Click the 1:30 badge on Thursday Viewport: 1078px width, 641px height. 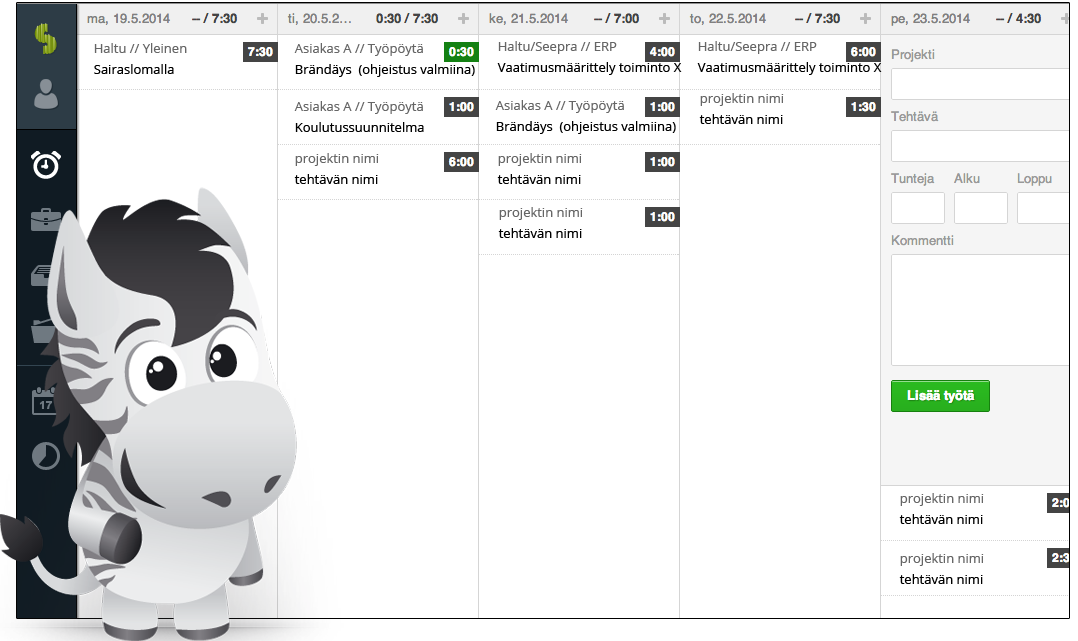tap(863, 107)
